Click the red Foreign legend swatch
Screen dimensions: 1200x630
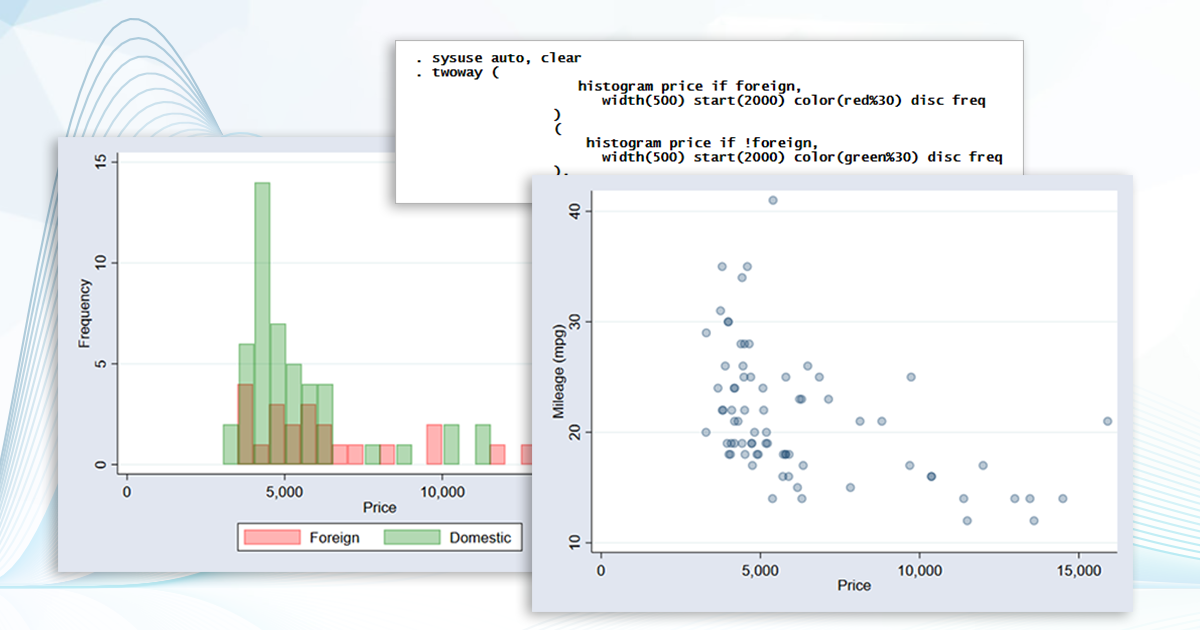(x=273, y=537)
